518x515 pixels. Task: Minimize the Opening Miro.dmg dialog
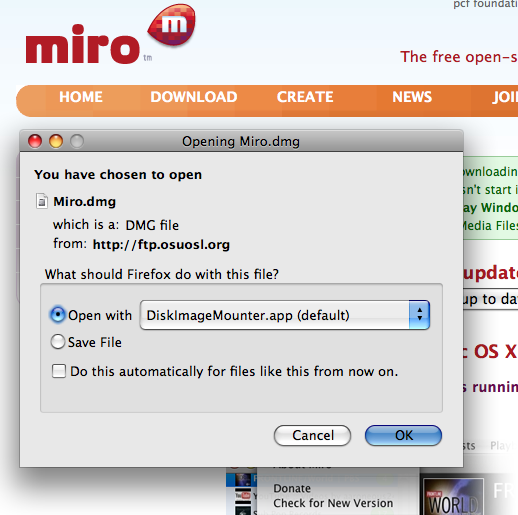click(56, 141)
